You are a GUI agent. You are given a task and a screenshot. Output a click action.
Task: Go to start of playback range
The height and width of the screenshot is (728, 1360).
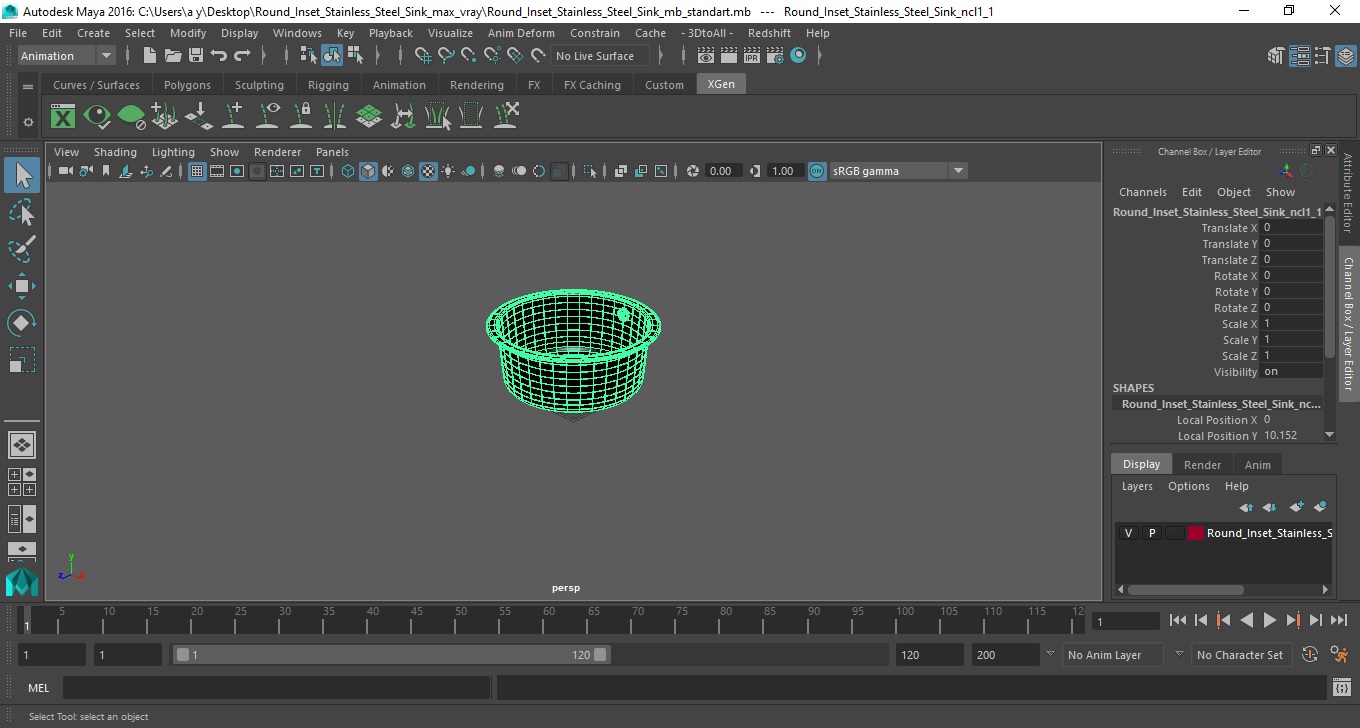[x=1178, y=621]
